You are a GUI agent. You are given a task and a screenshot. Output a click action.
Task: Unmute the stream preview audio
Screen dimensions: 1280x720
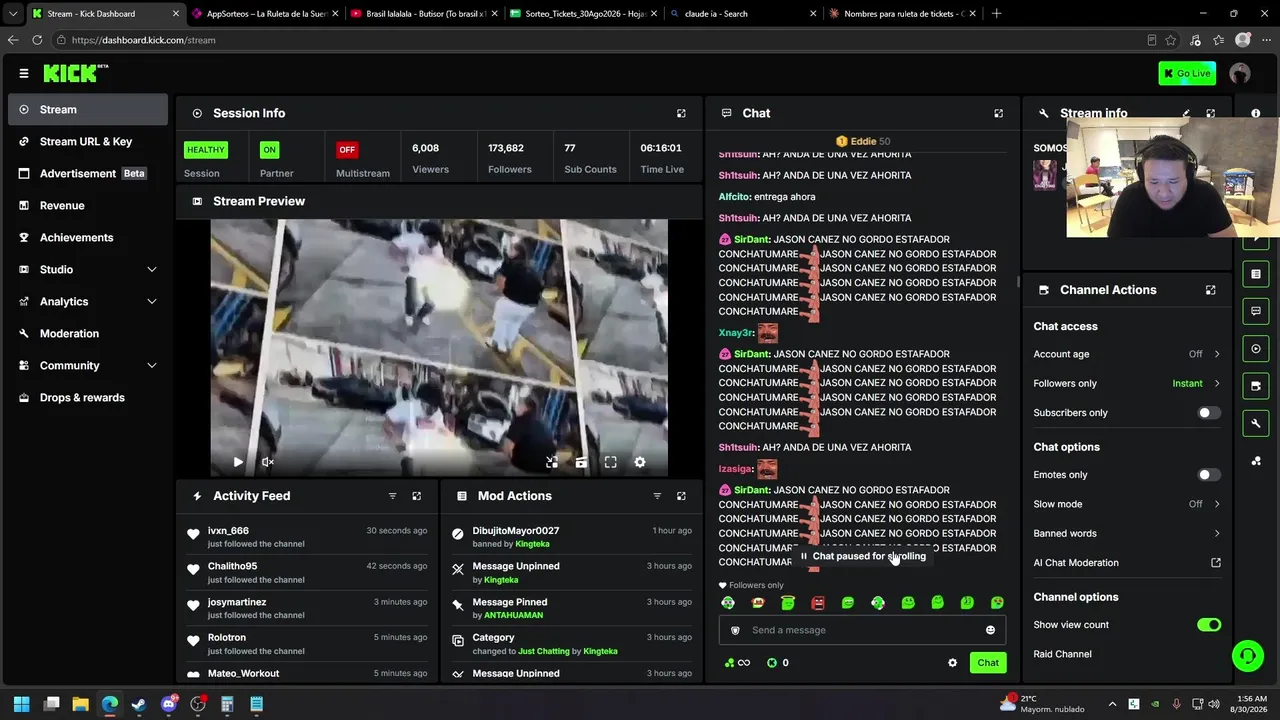(267, 462)
